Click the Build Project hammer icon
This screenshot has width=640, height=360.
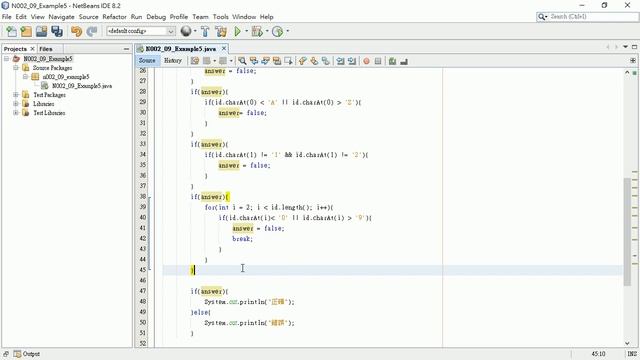pos(205,31)
